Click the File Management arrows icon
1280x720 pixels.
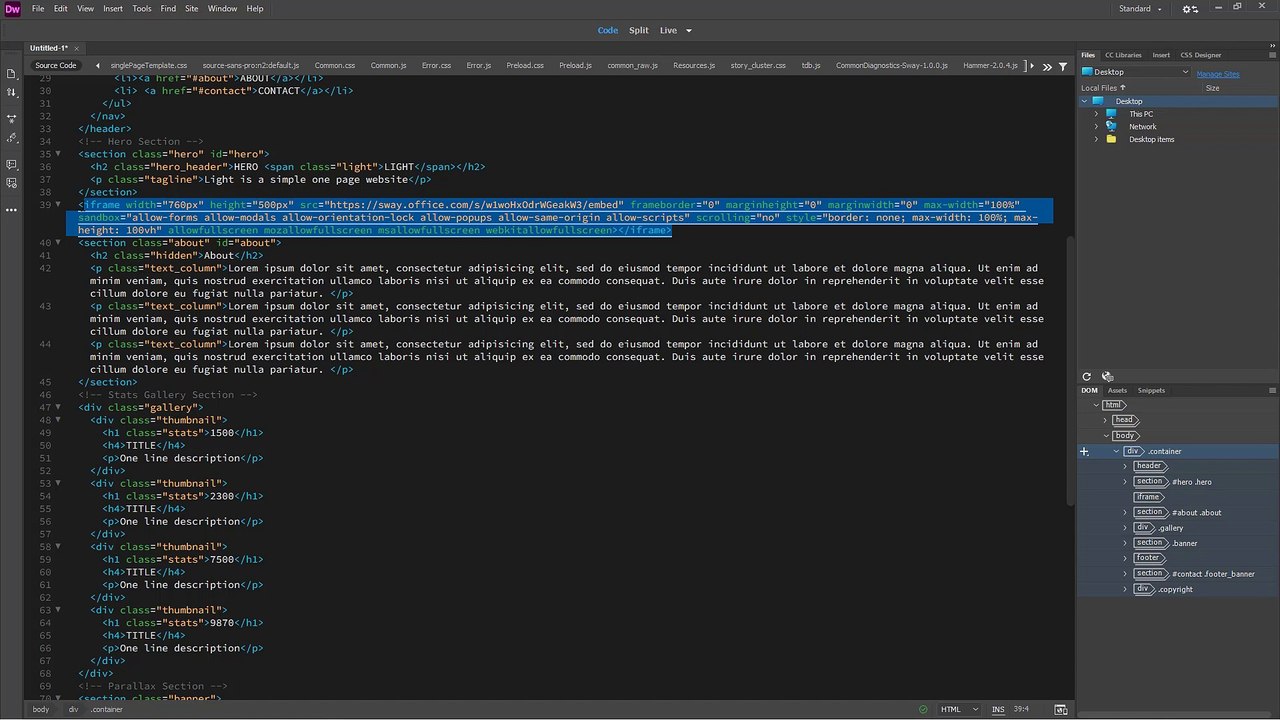tap(12, 93)
